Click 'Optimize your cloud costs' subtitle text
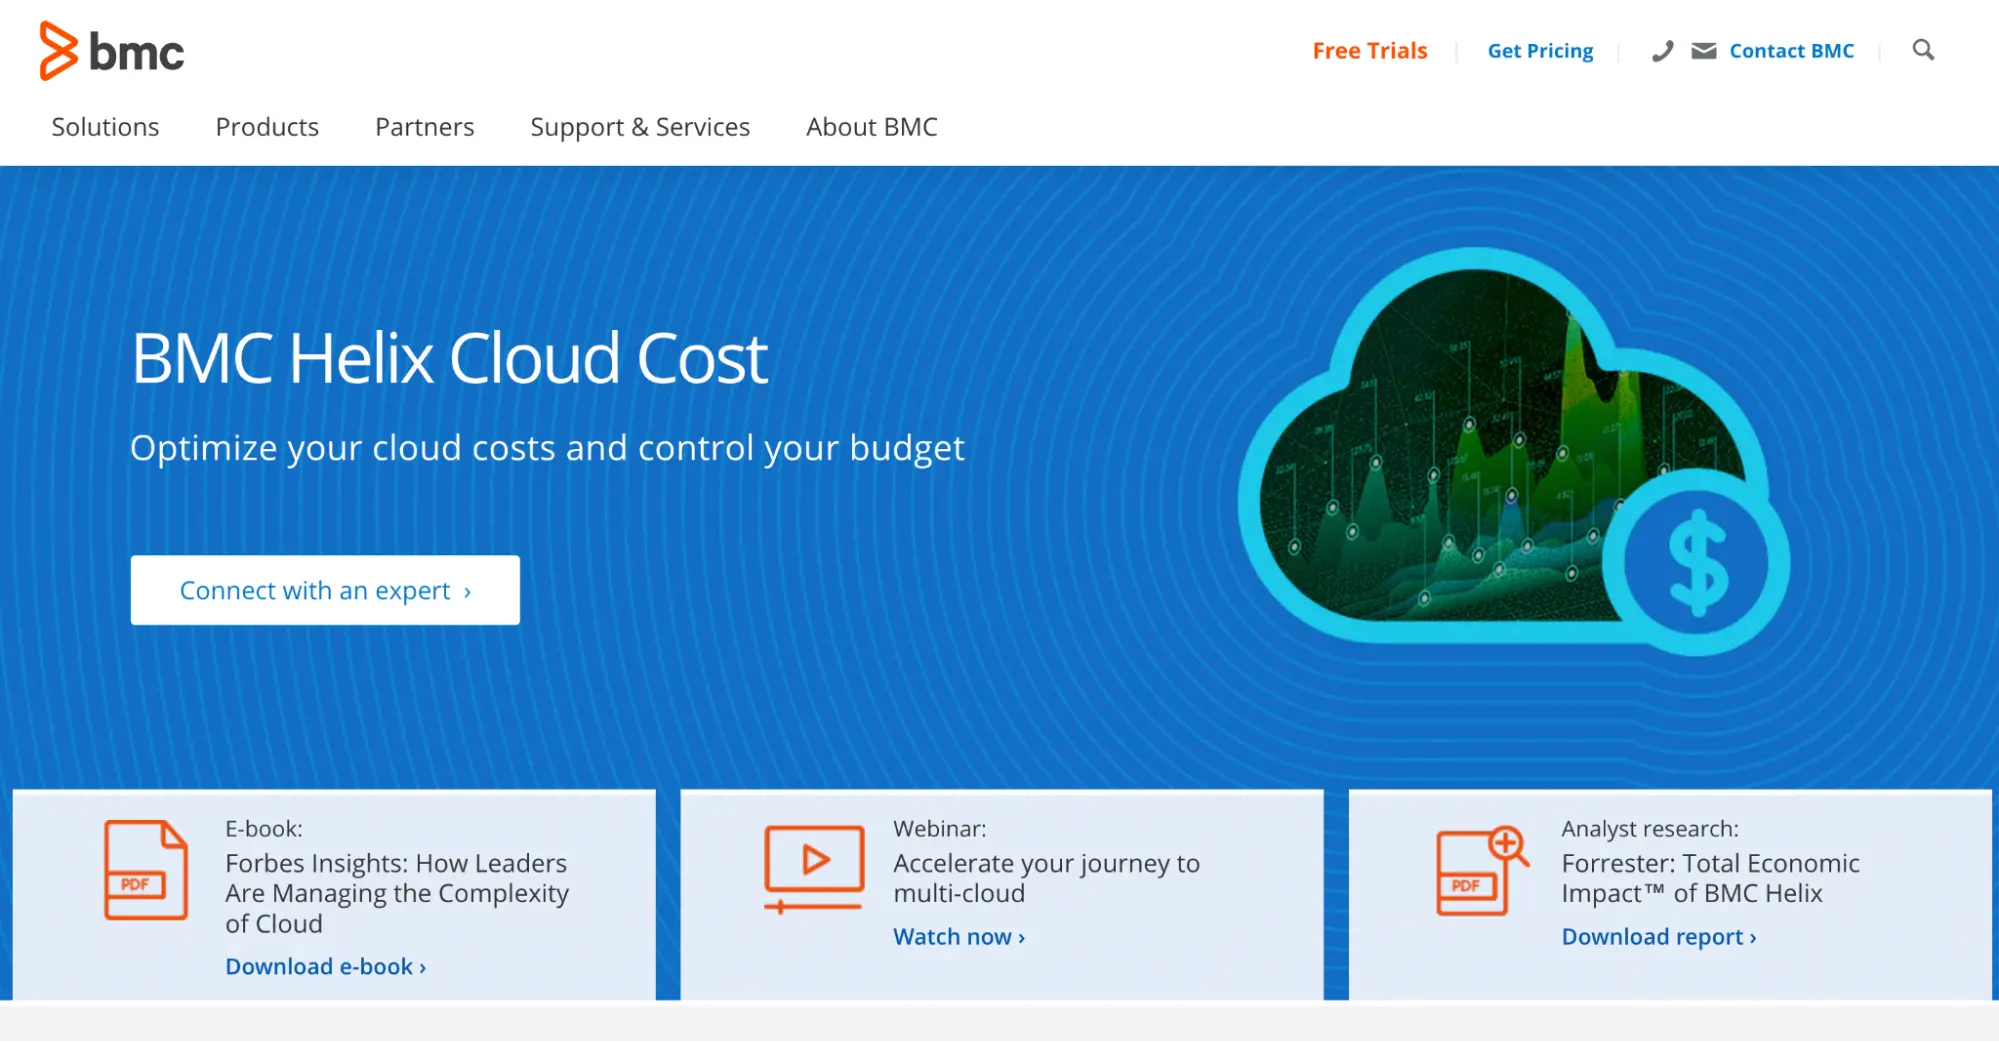Viewport: 1999px width, 1042px height. 547,448
